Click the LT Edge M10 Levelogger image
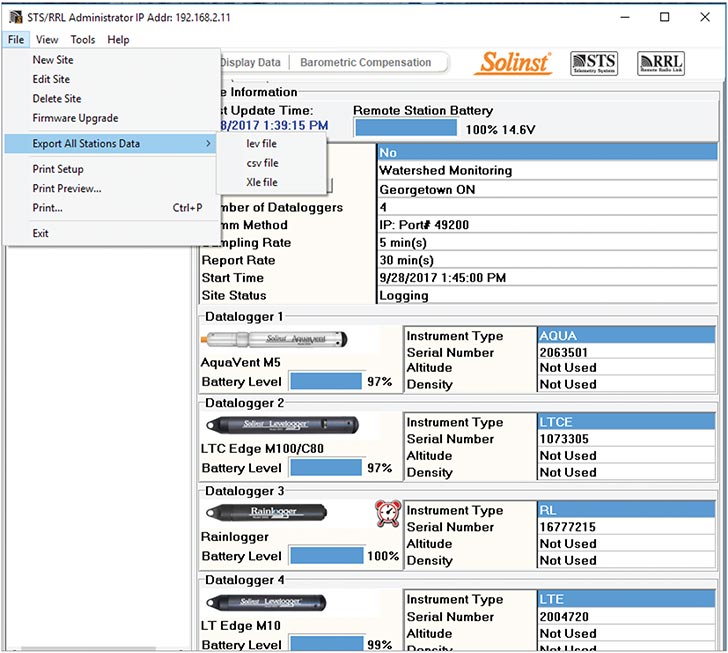This screenshot has width=728, height=653. coord(266,602)
